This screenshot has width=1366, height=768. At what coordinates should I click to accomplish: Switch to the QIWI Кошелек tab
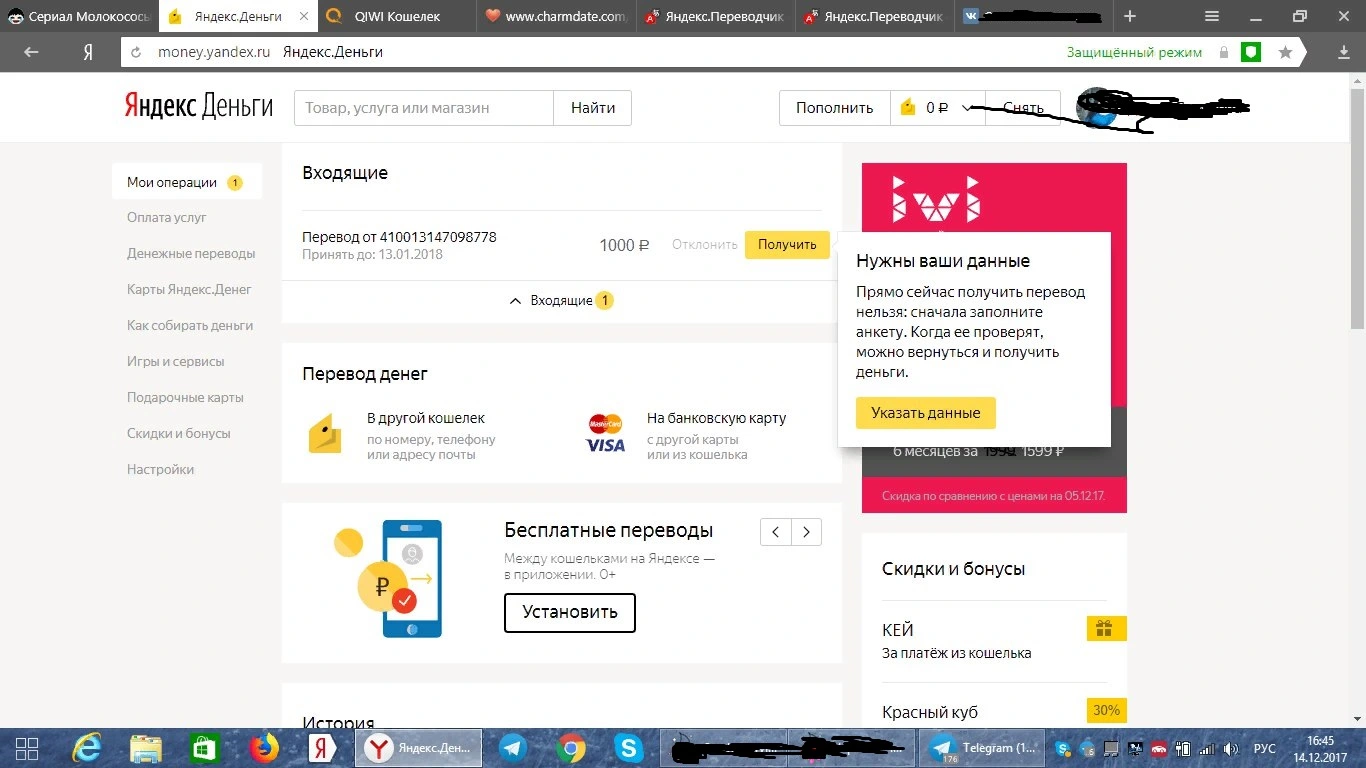point(398,16)
